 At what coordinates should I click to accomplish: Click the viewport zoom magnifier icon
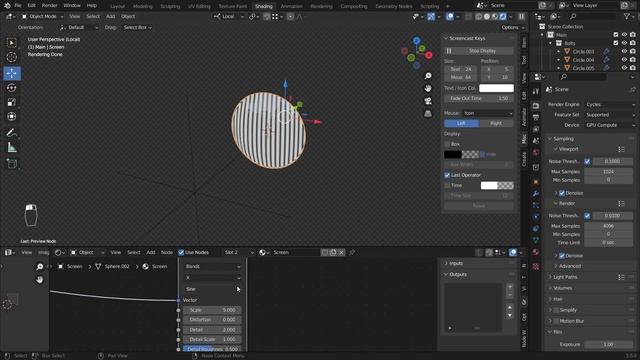(428, 76)
